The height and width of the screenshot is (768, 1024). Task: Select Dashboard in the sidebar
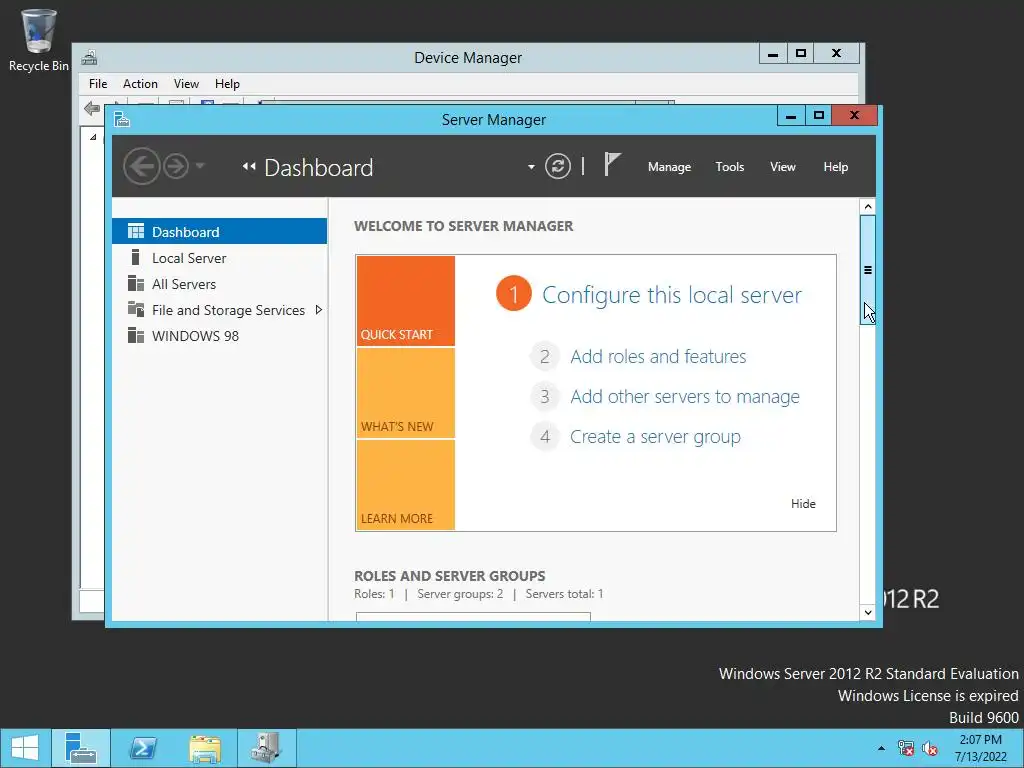[x=219, y=232]
